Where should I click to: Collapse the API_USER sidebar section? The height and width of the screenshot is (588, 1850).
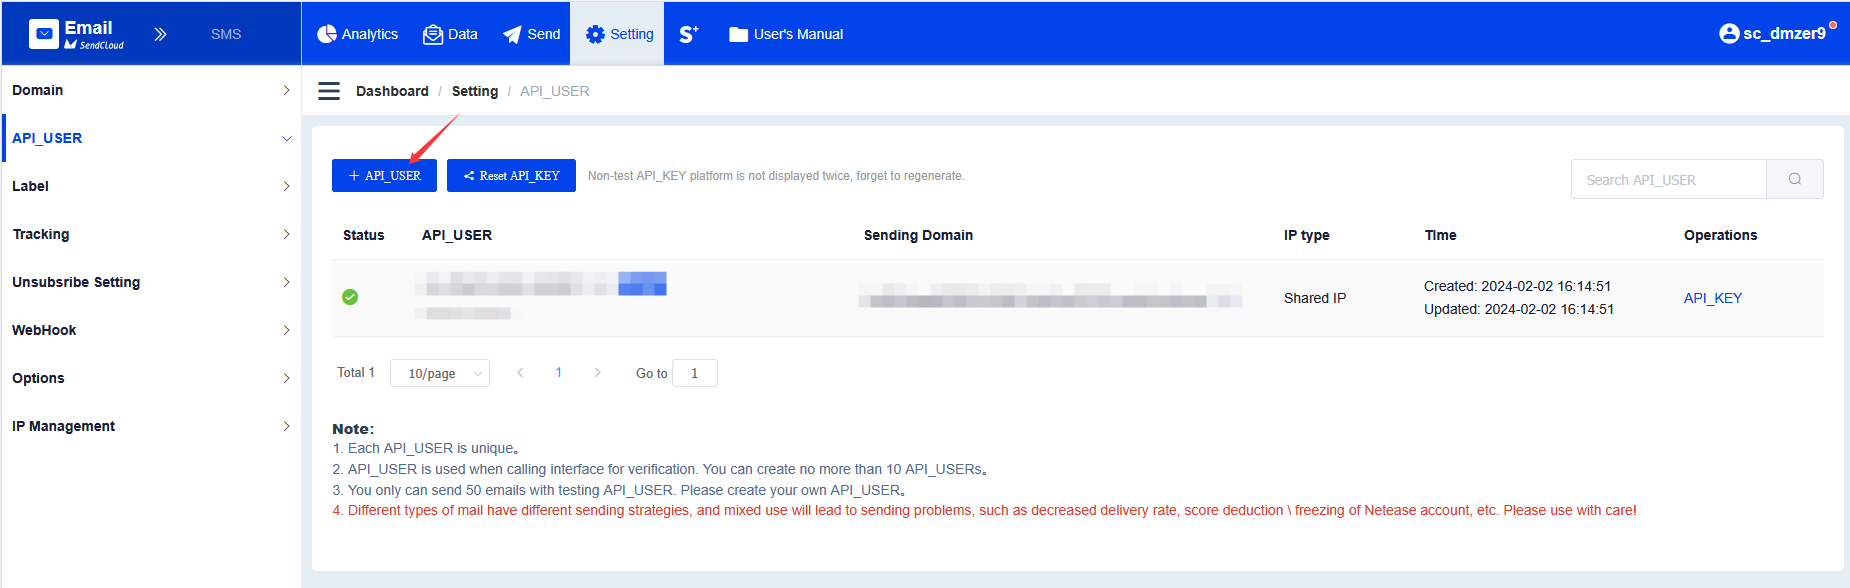[150, 138]
